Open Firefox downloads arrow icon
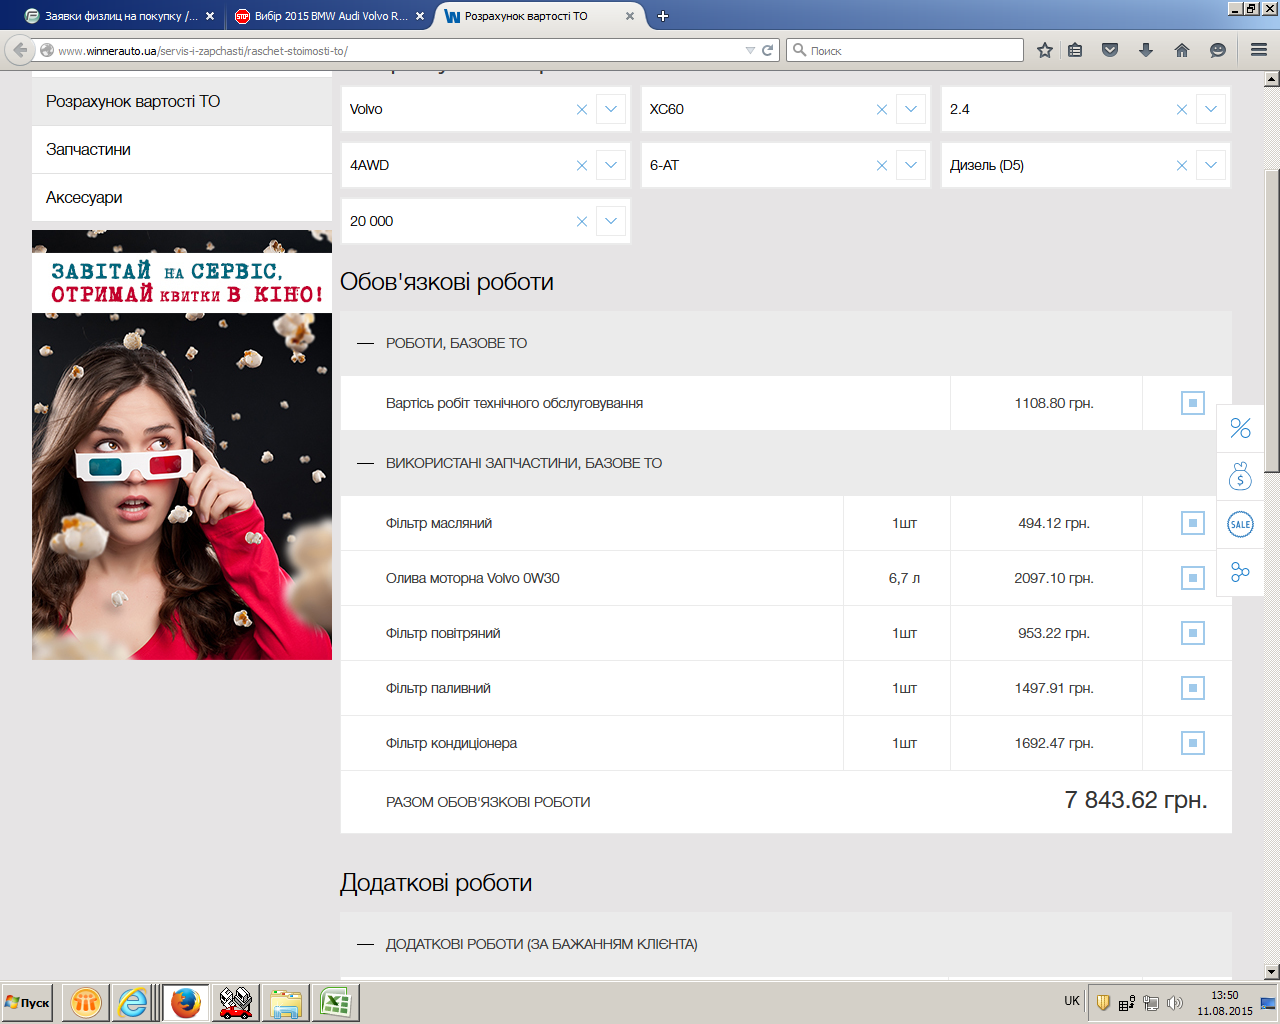The image size is (1280, 1024). click(x=1146, y=50)
